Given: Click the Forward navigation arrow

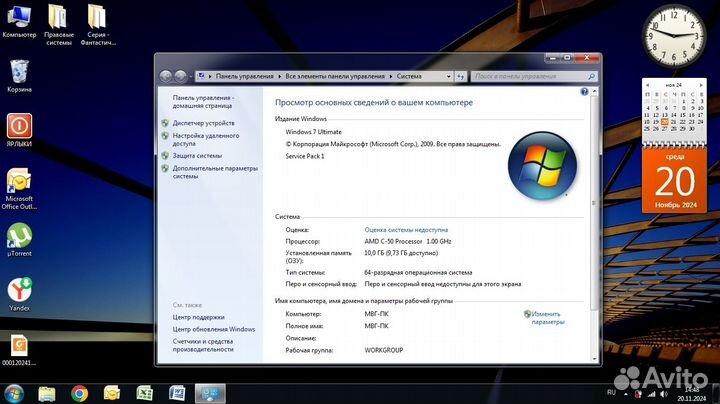Looking at the screenshot, I should tap(180, 76).
